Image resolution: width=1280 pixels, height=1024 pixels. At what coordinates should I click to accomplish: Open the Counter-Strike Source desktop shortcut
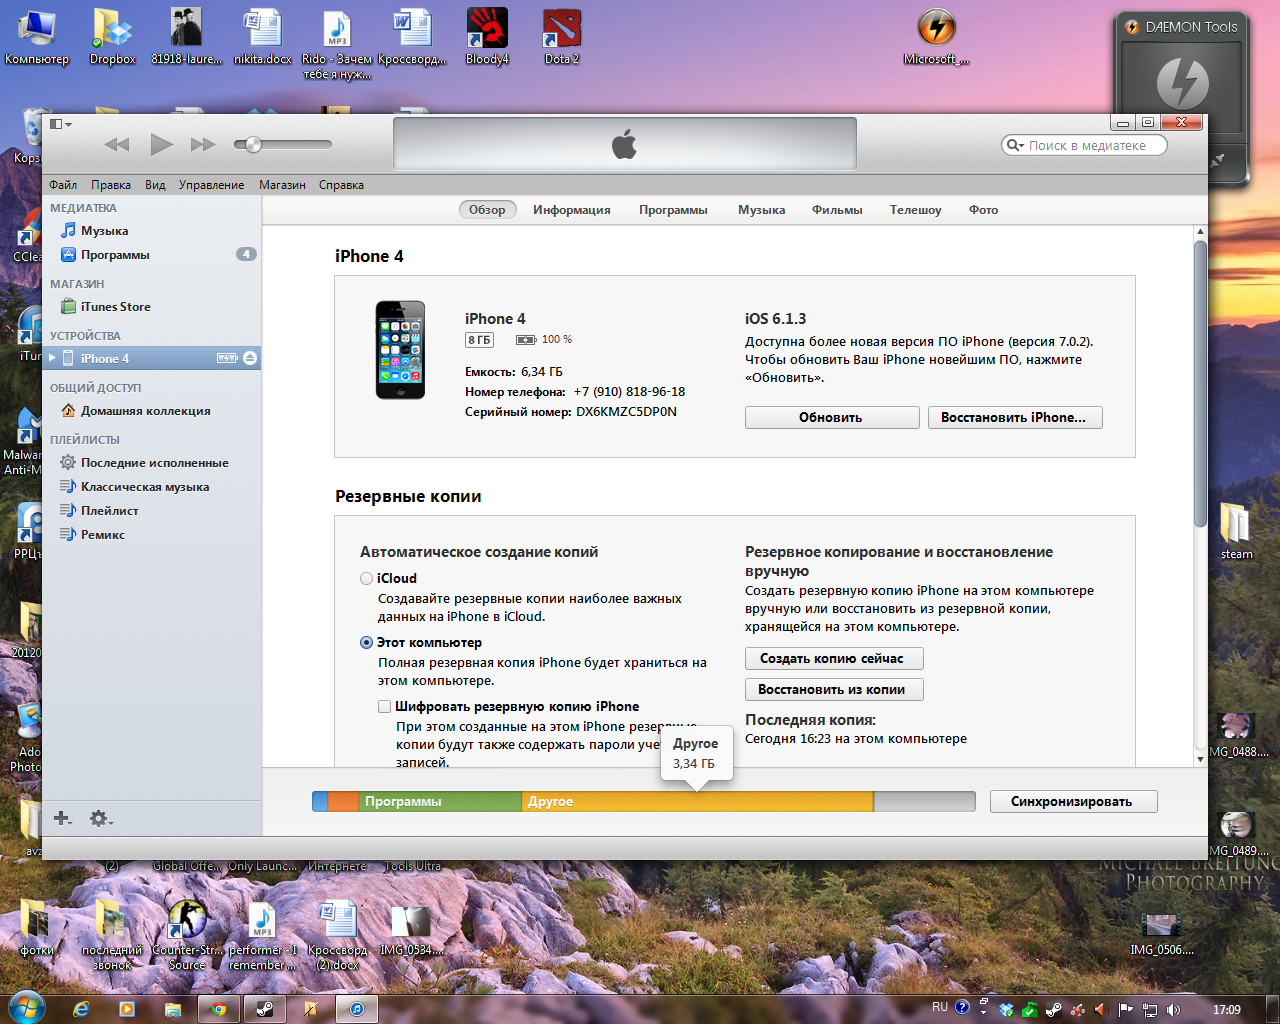click(187, 935)
